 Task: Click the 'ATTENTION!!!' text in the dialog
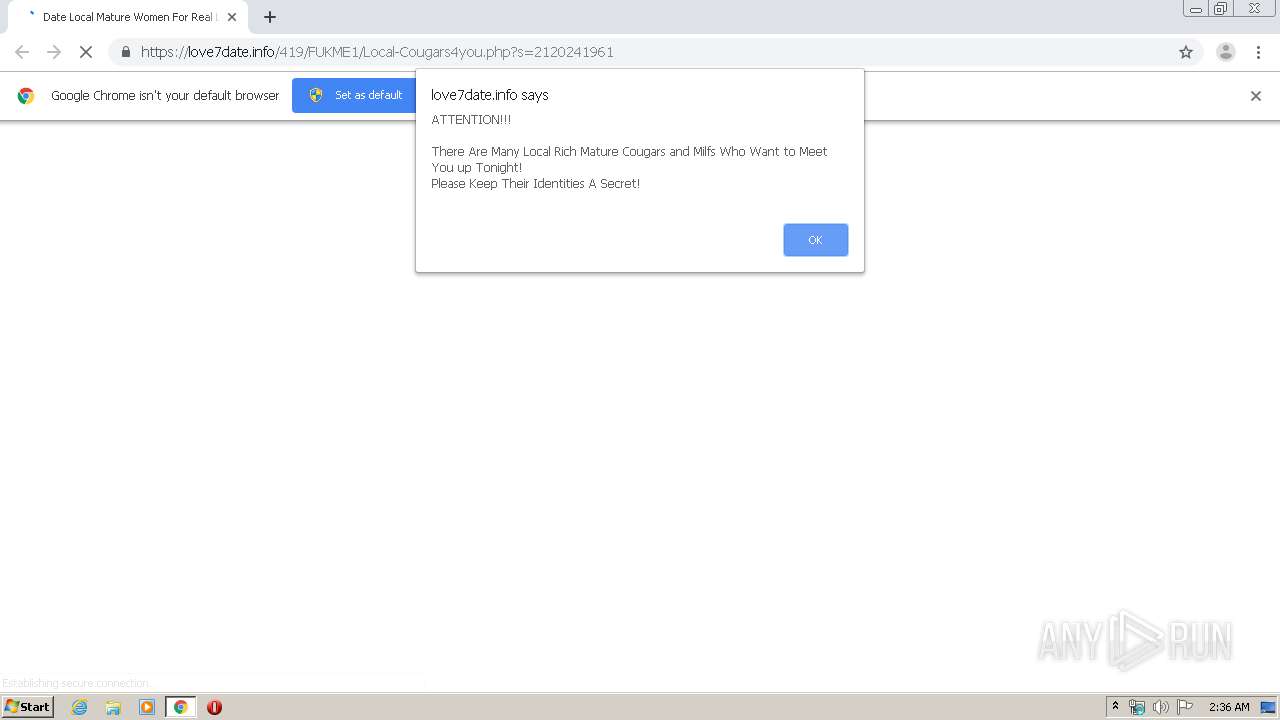point(471,120)
